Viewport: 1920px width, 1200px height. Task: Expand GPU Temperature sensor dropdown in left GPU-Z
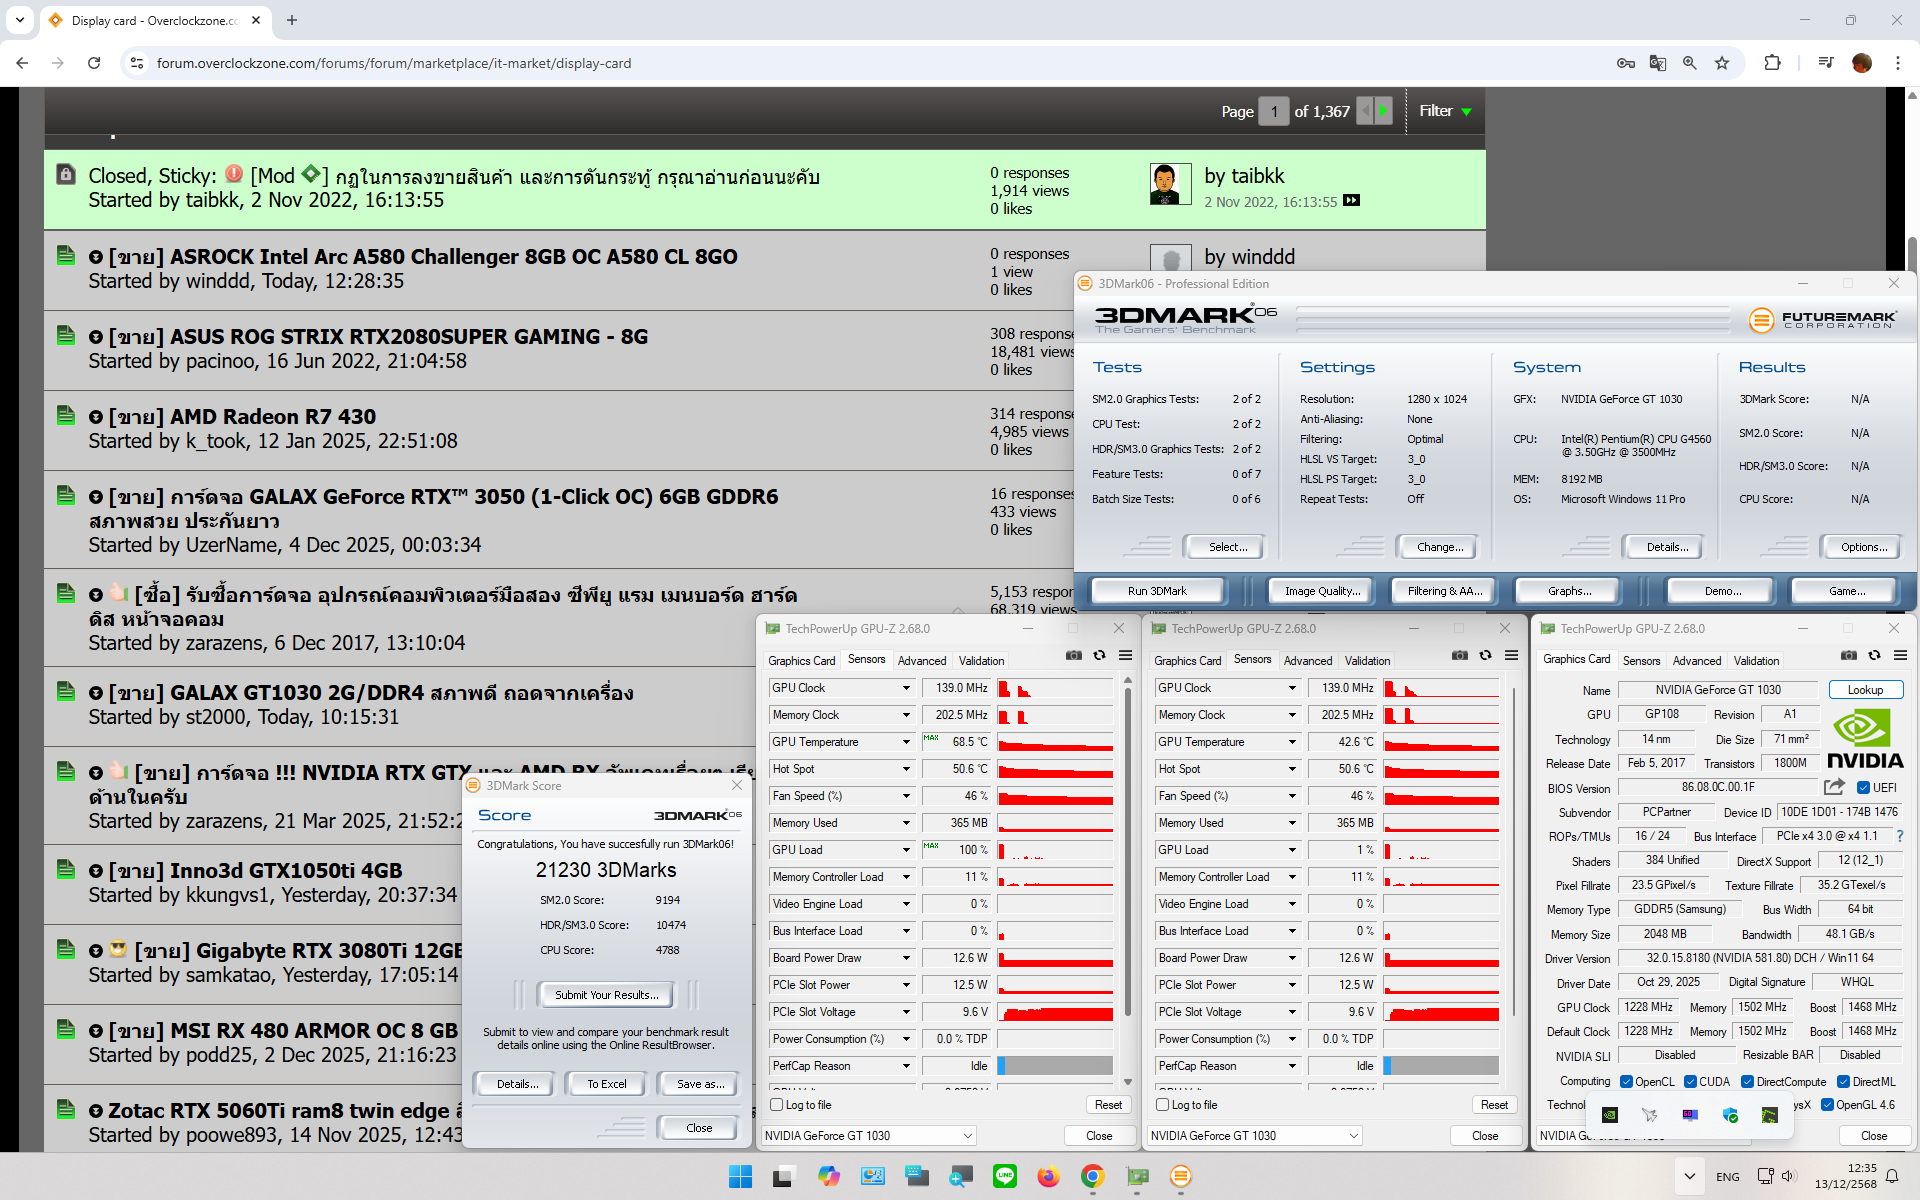pyautogui.click(x=906, y=742)
